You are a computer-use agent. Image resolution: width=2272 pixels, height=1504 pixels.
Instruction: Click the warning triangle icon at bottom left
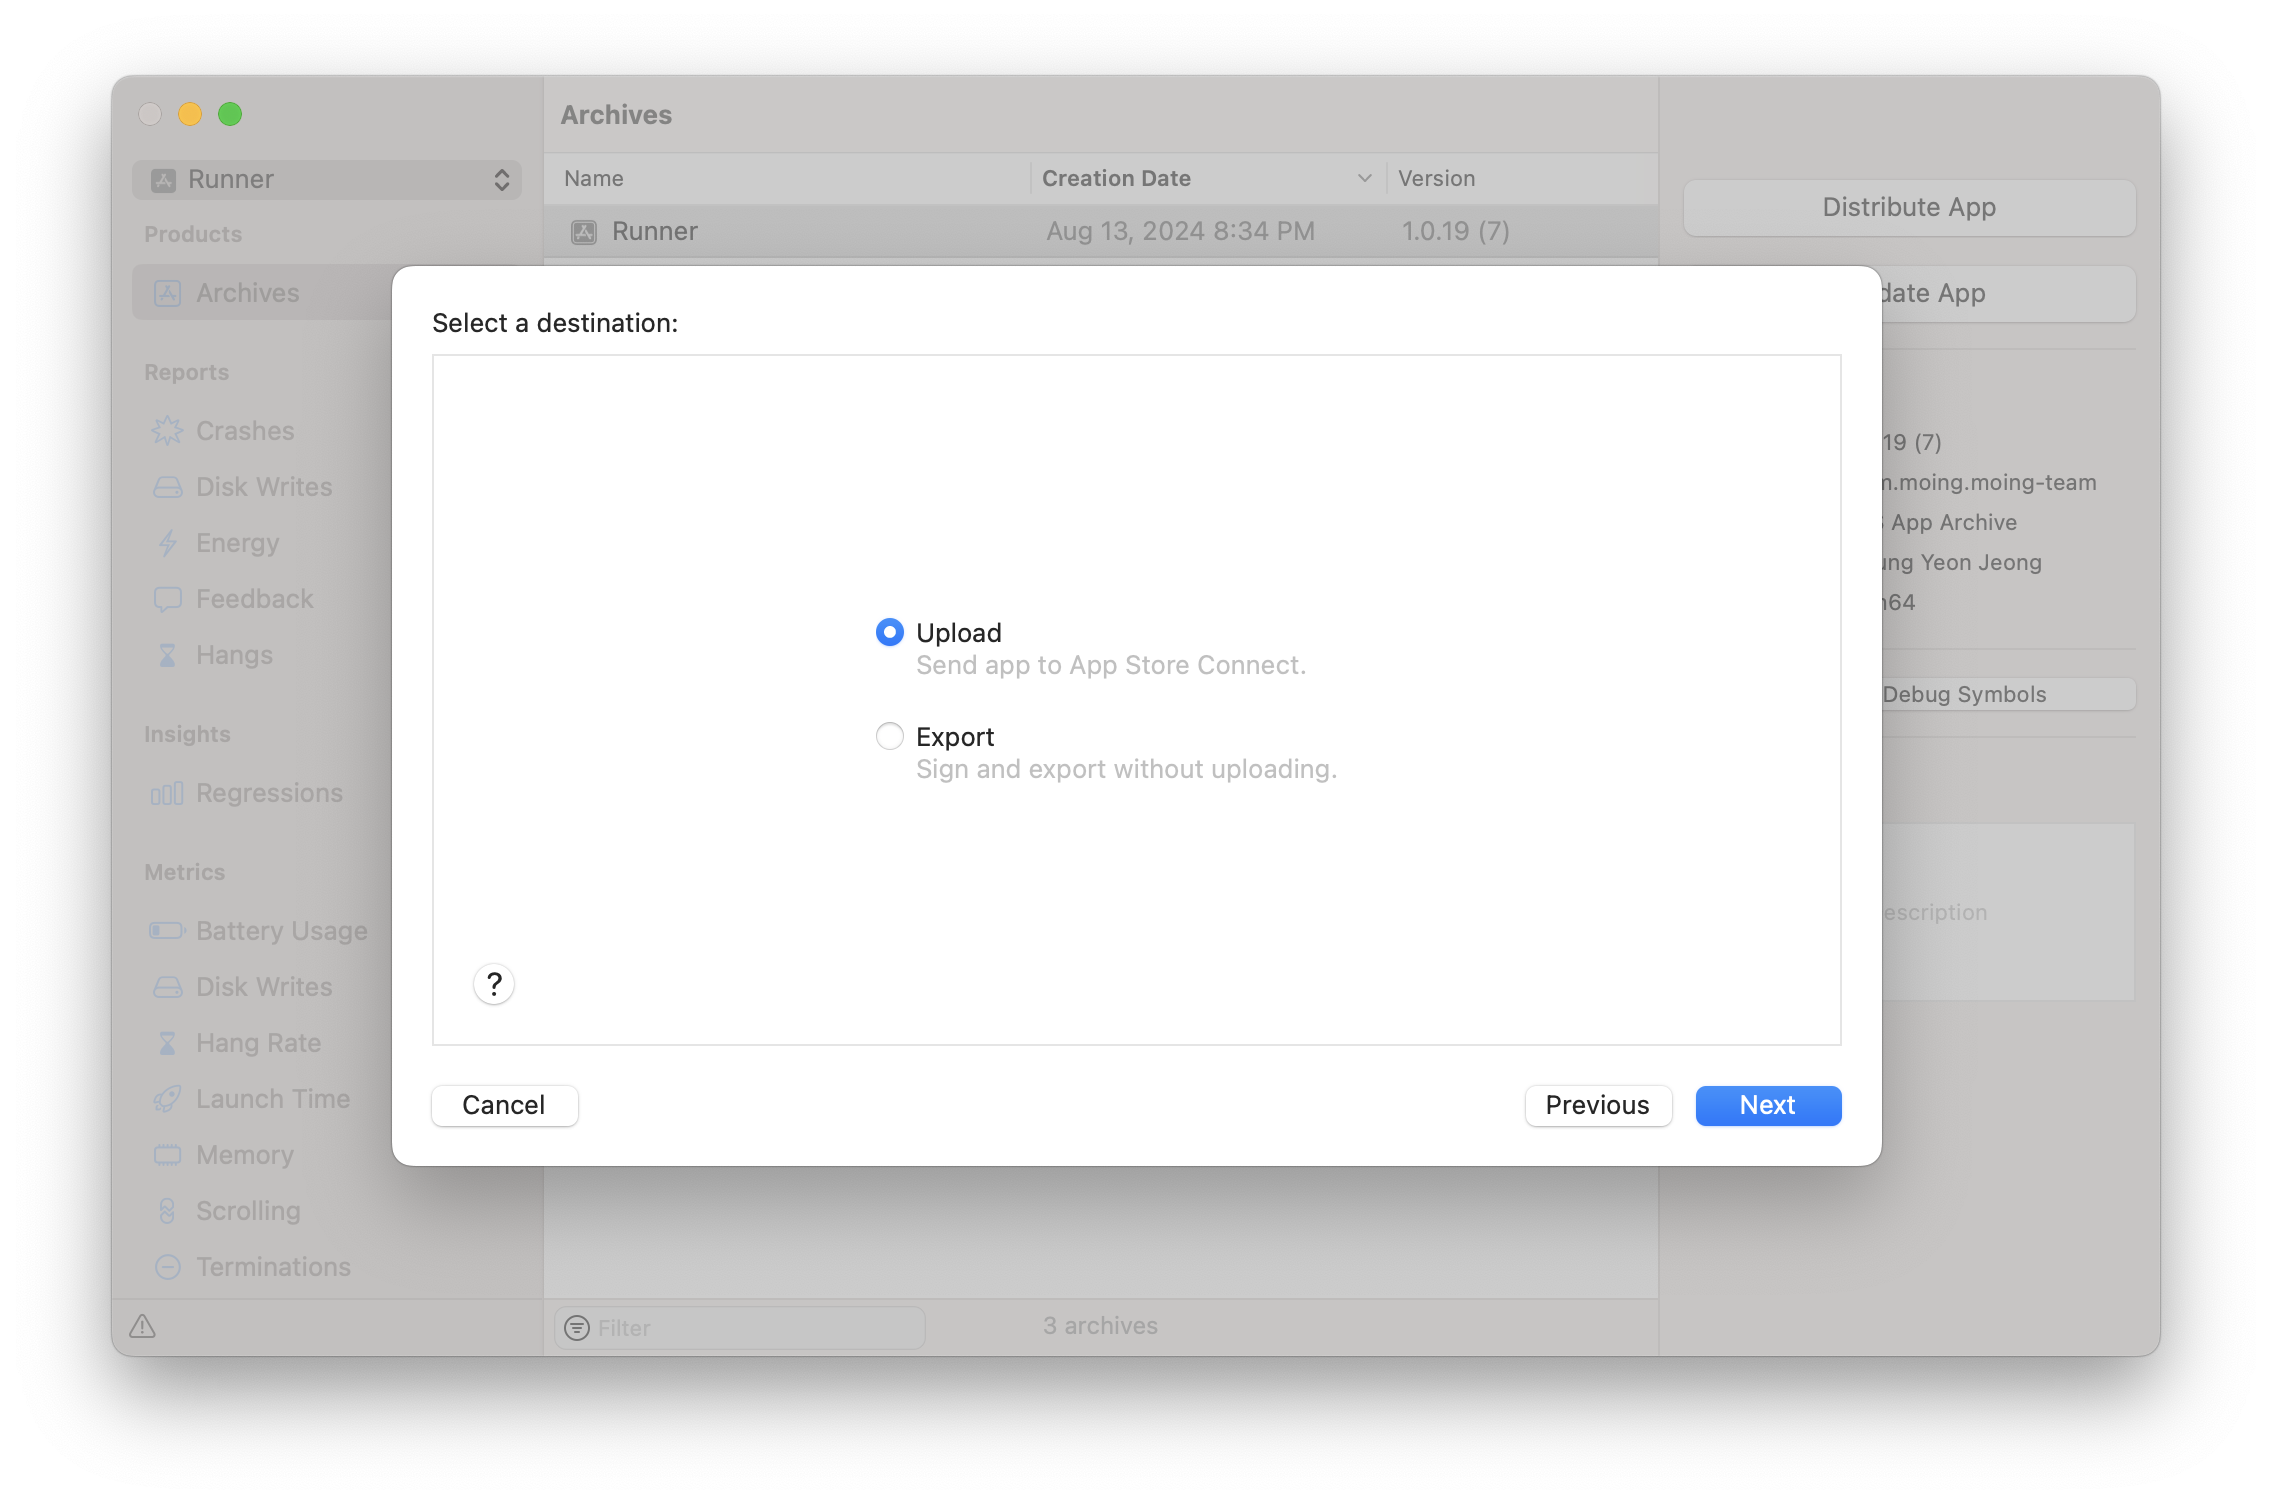pyautogui.click(x=142, y=1327)
